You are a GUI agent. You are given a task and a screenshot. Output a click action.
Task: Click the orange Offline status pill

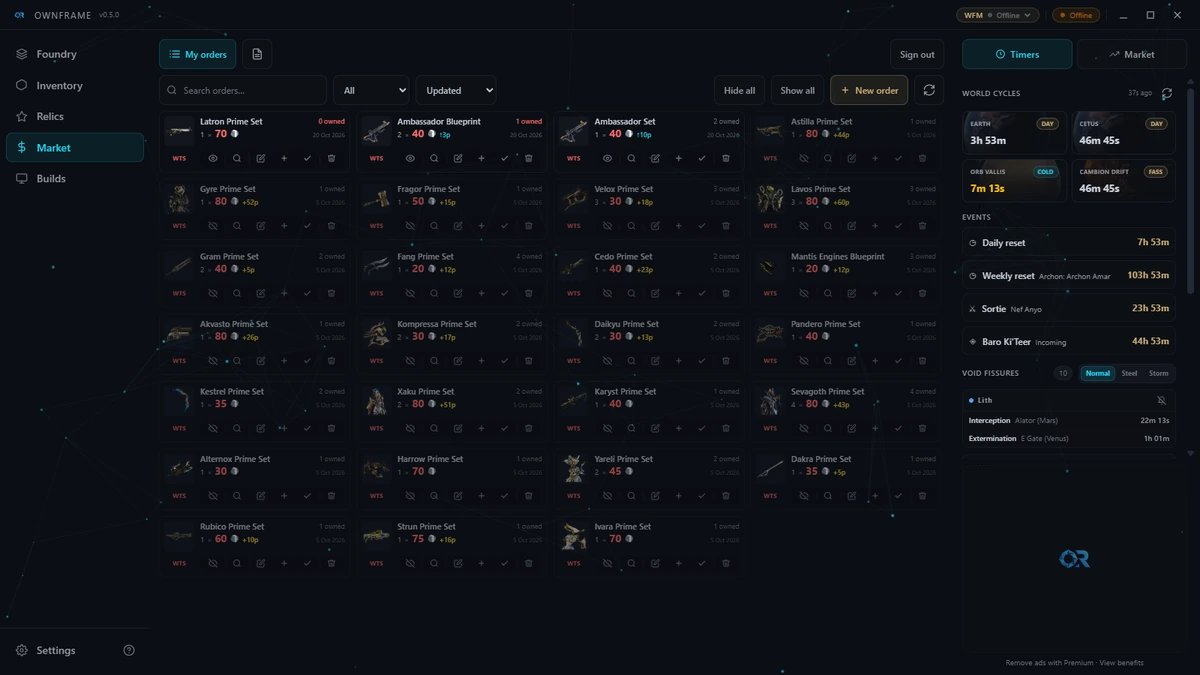point(1076,15)
